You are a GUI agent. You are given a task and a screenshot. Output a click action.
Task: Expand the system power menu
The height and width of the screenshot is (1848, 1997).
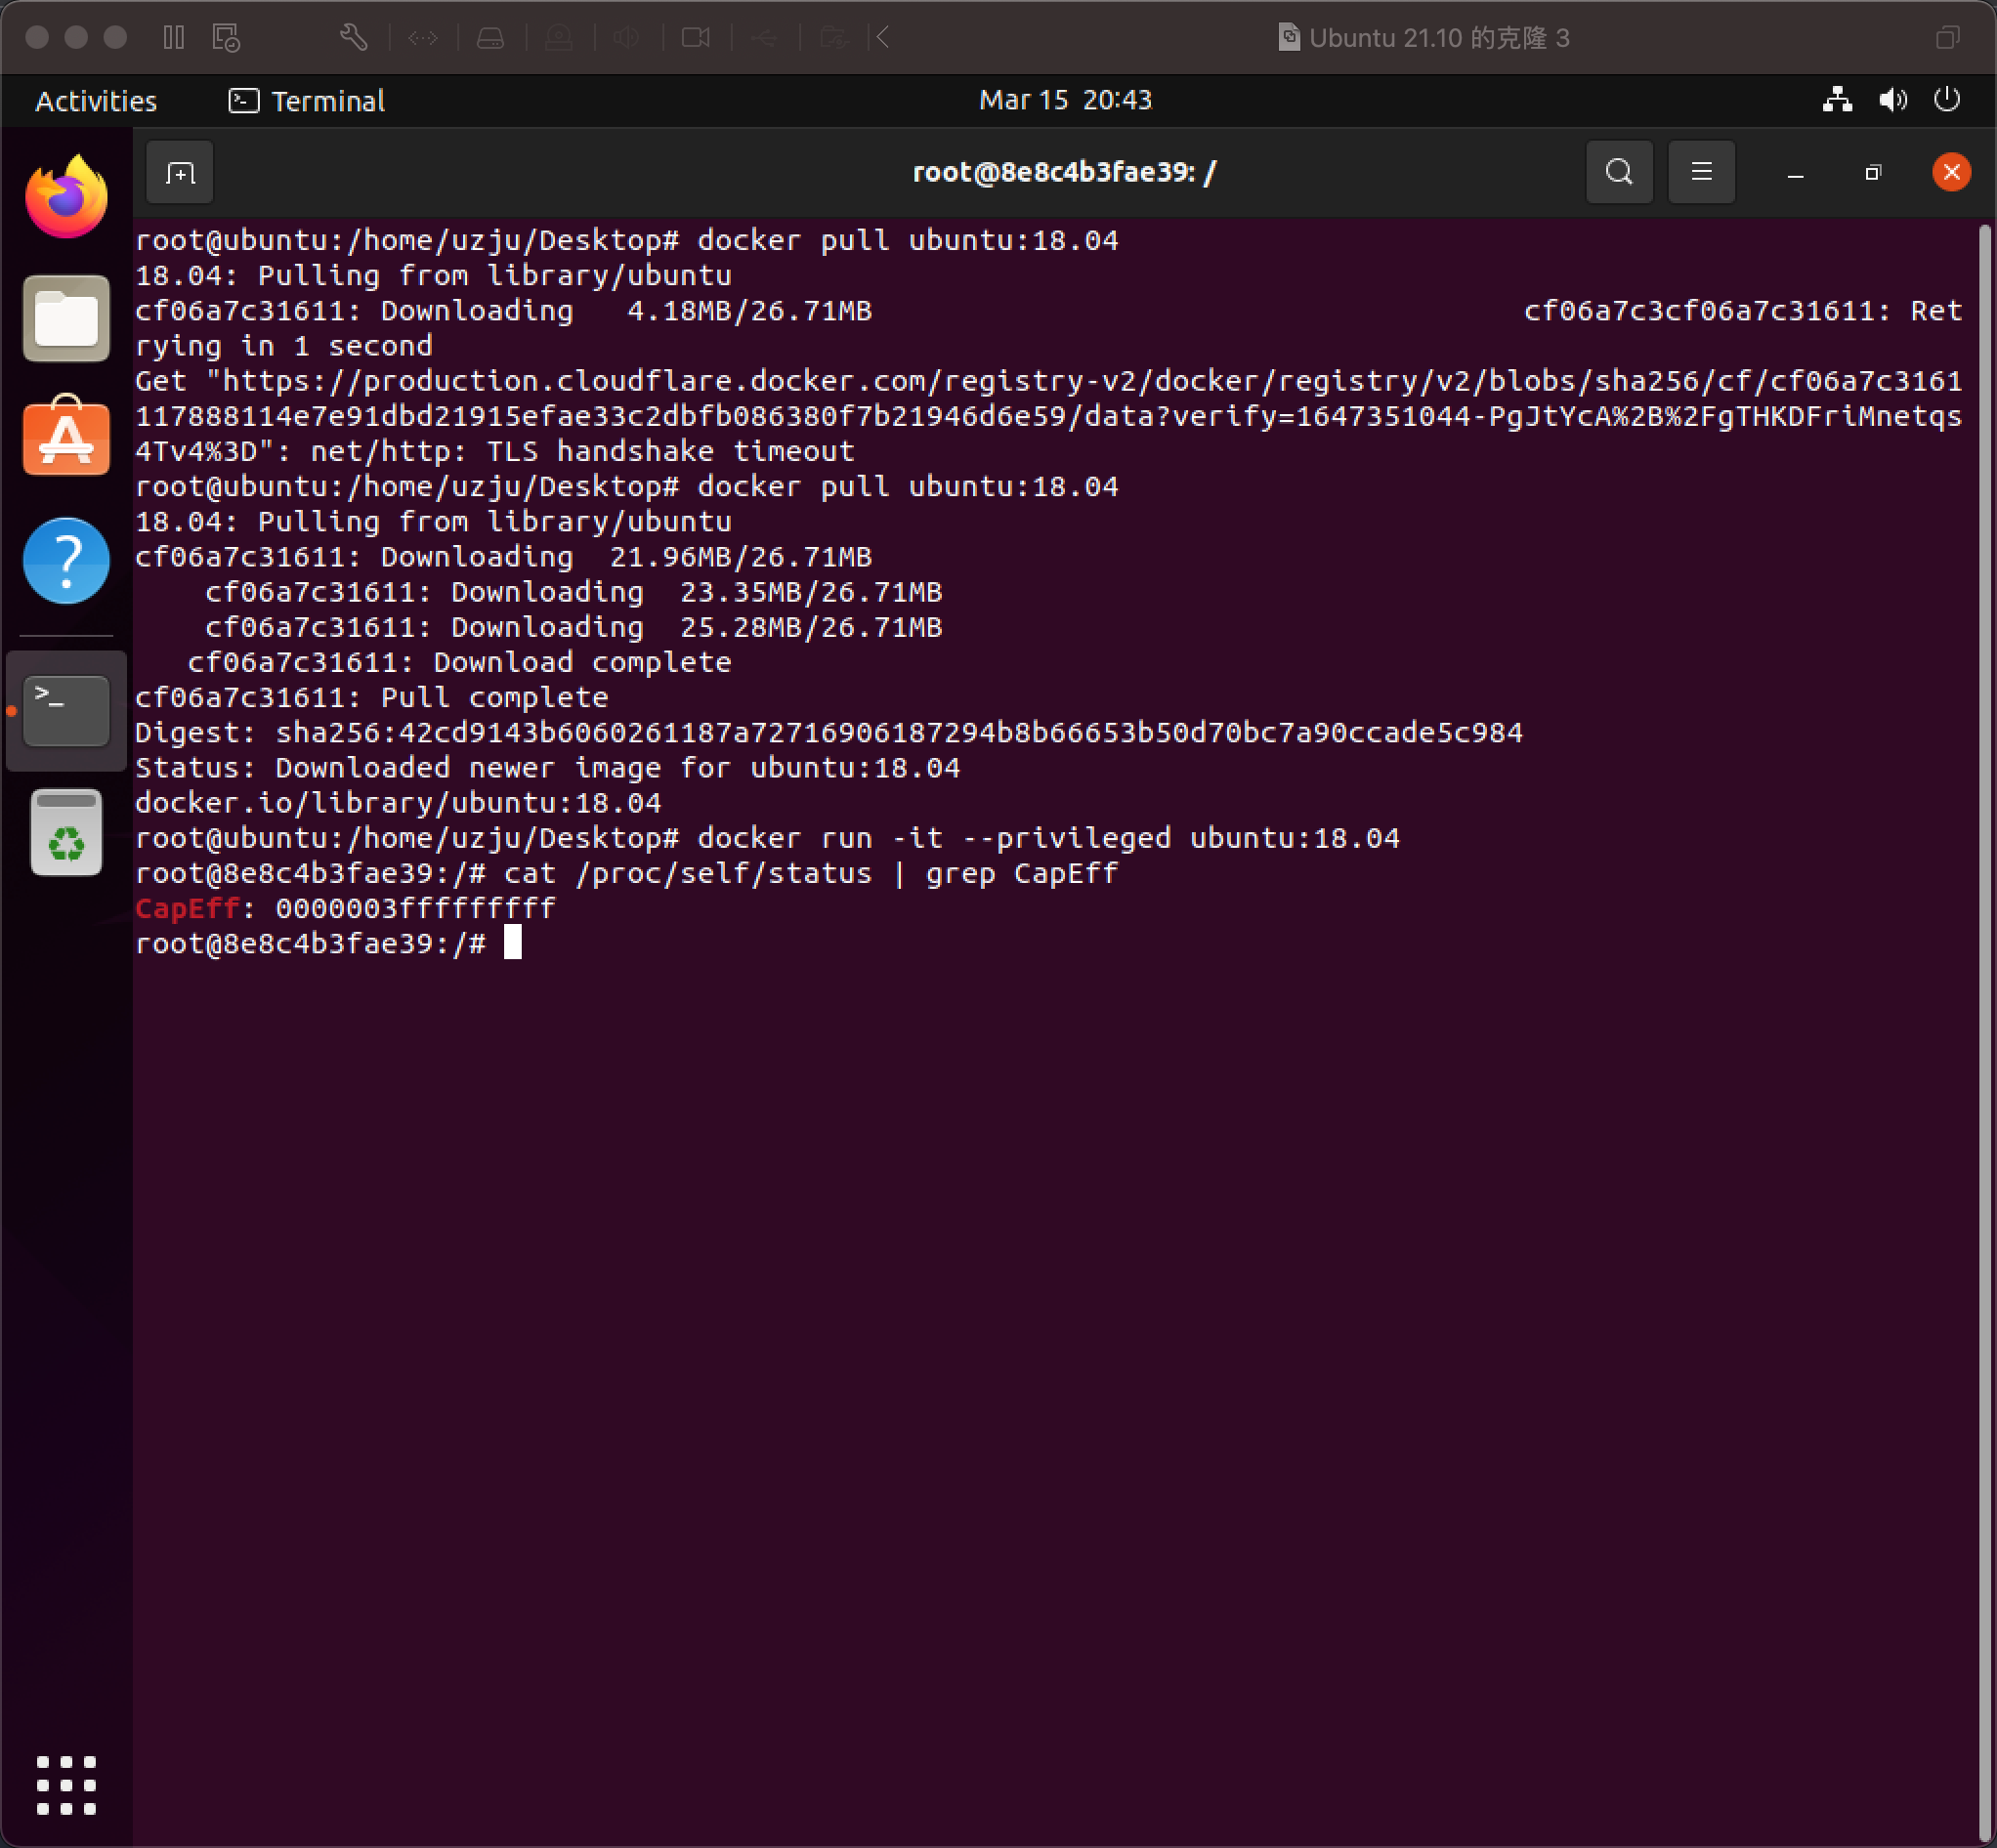point(1946,100)
